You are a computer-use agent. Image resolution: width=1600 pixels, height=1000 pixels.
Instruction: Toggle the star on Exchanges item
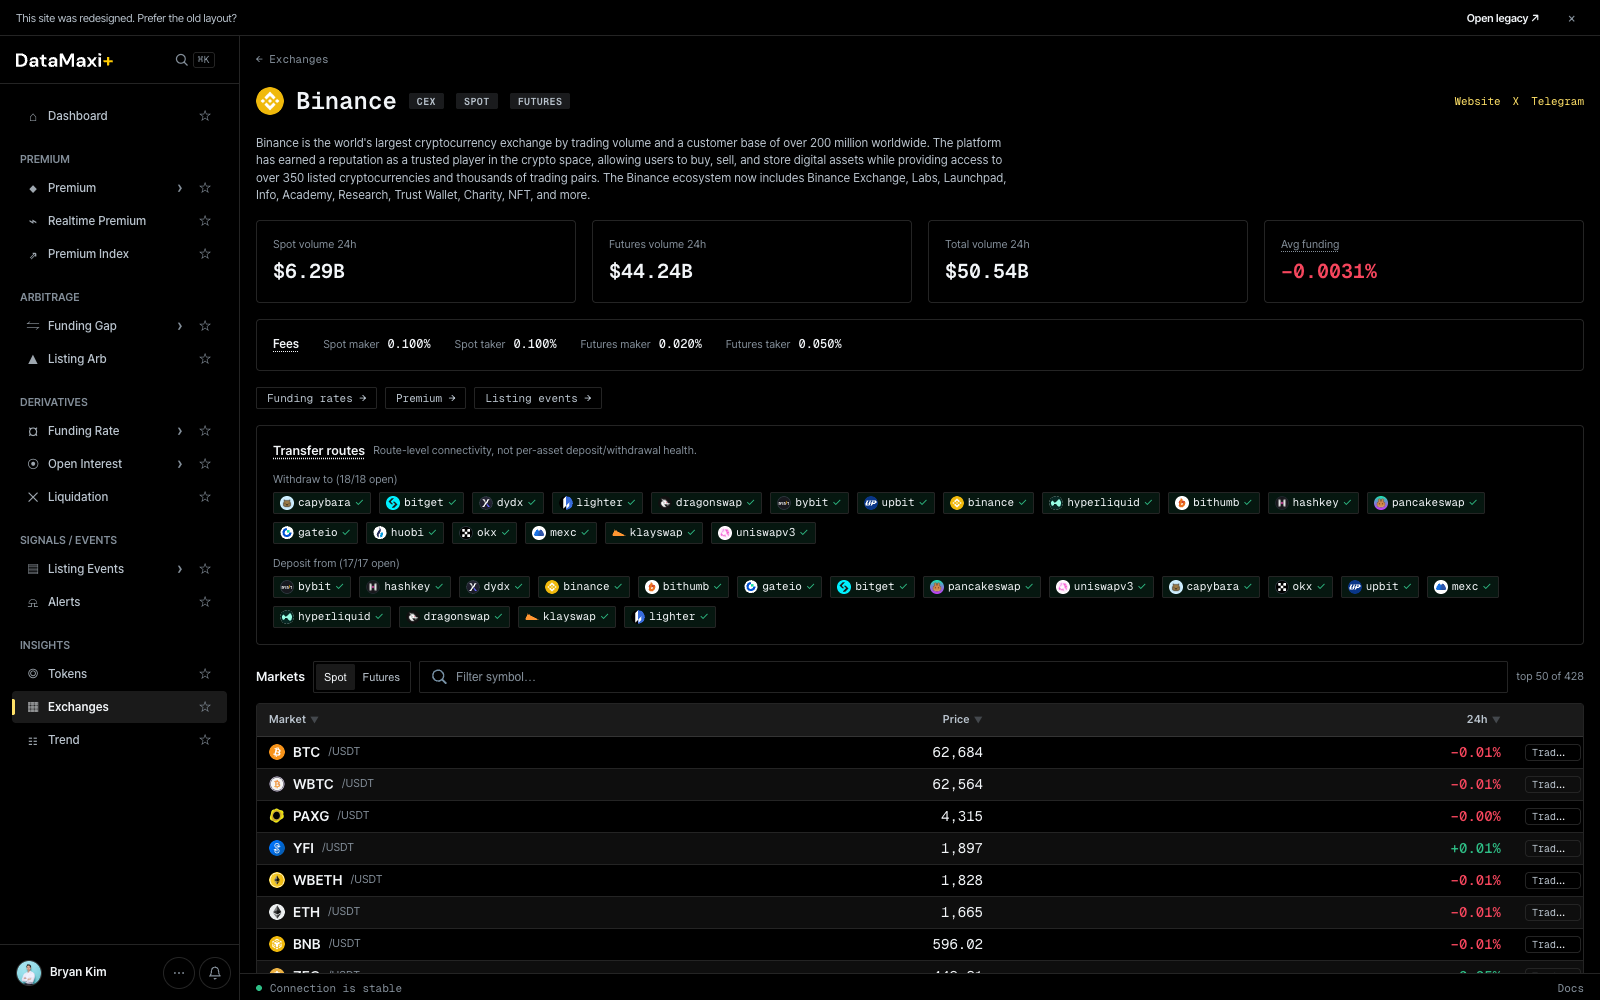click(x=205, y=707)
